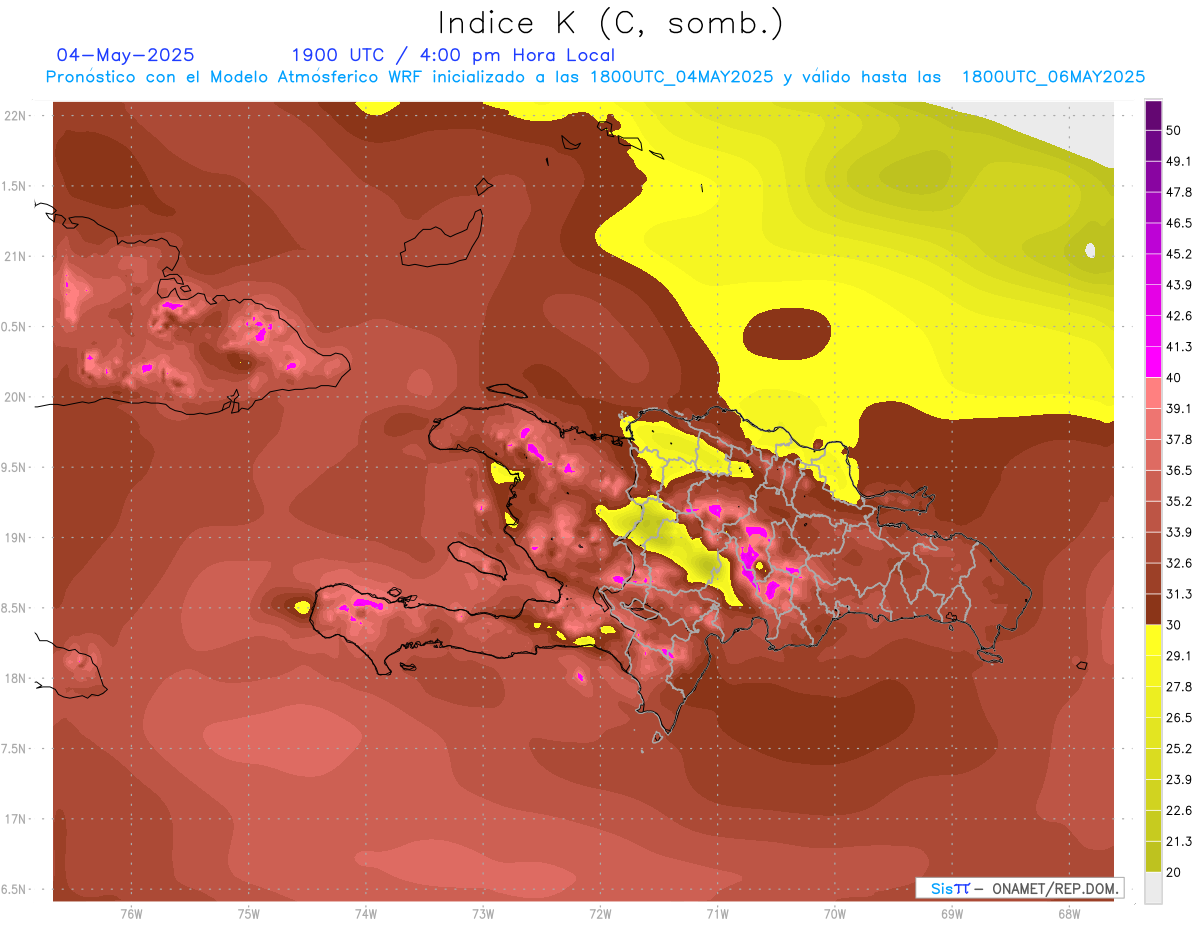Click the colorbar value '30'
This screenshot has width=1200, height=927.
[x=1175, y=625]
